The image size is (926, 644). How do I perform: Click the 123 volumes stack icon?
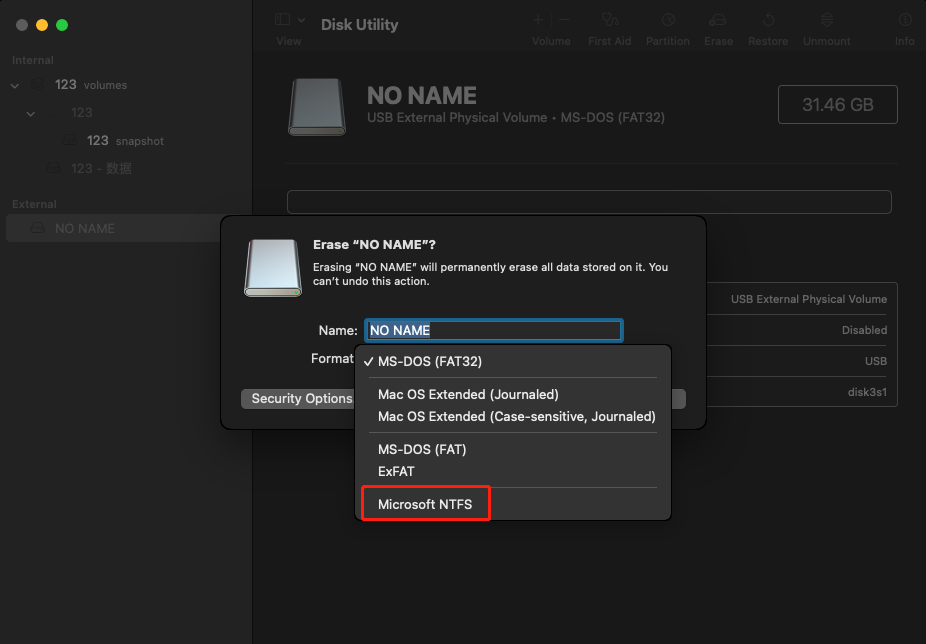37,84
